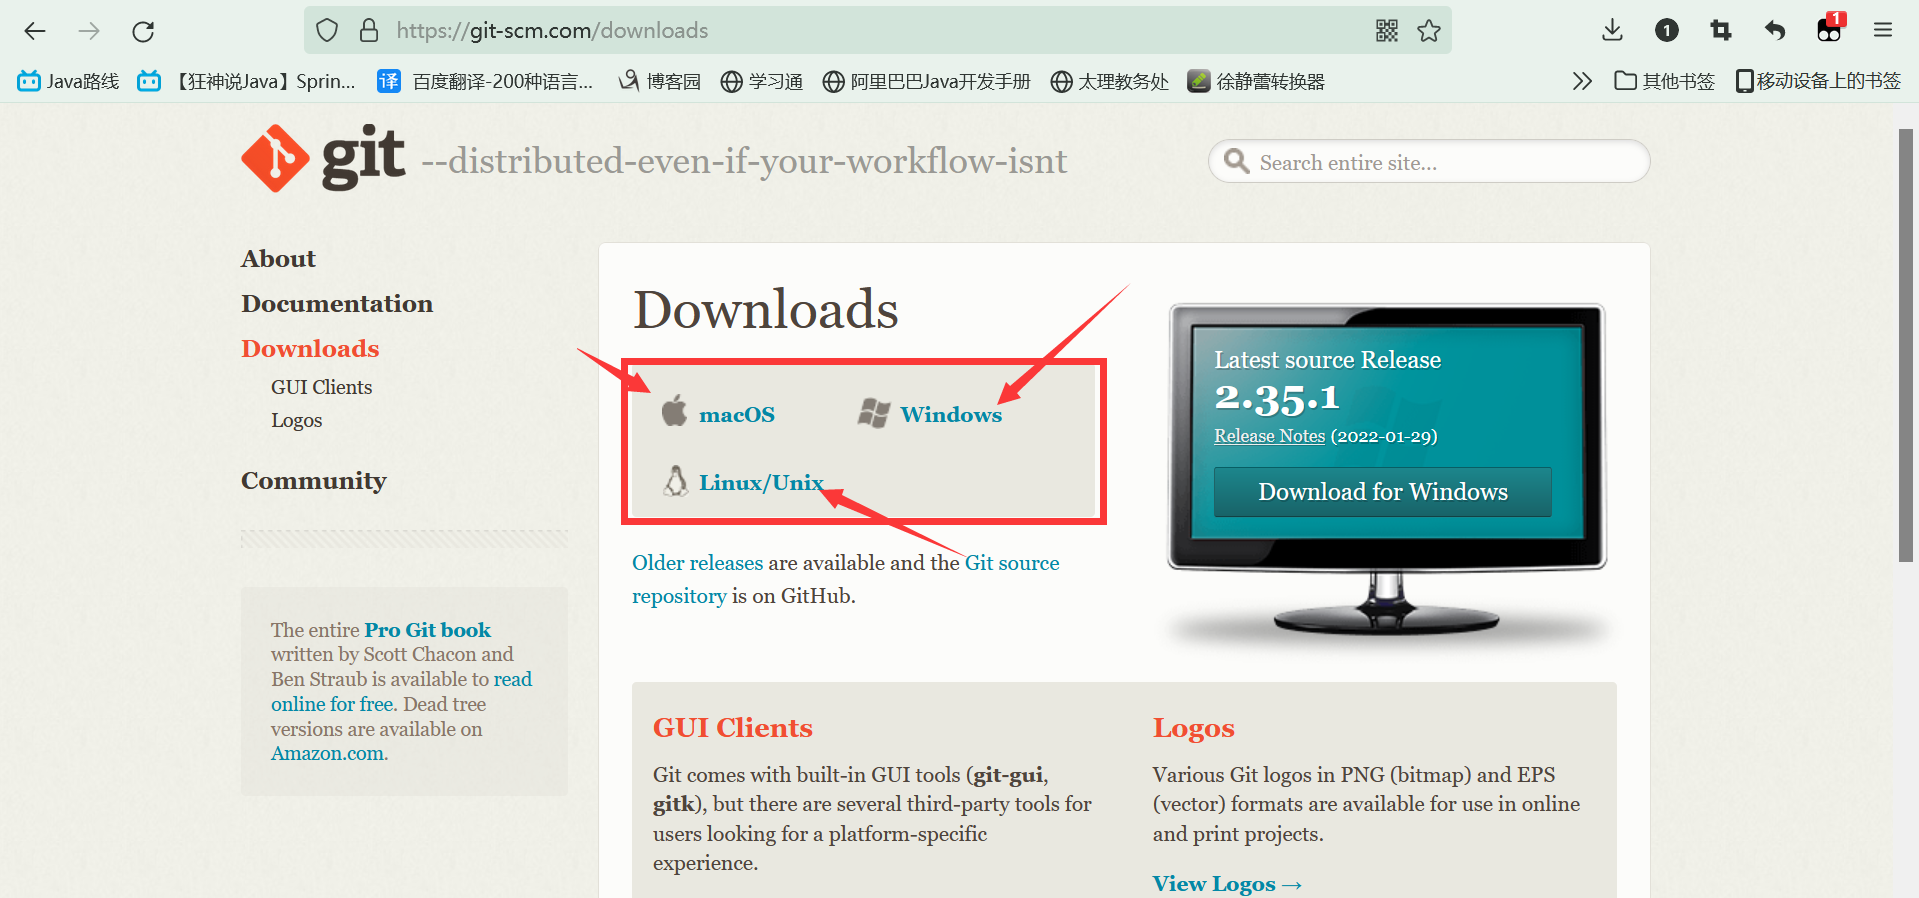The width and height of the screenshot is (1919, 898).
Task: Open the GUI Clients heading link
Action: point(733,728)
